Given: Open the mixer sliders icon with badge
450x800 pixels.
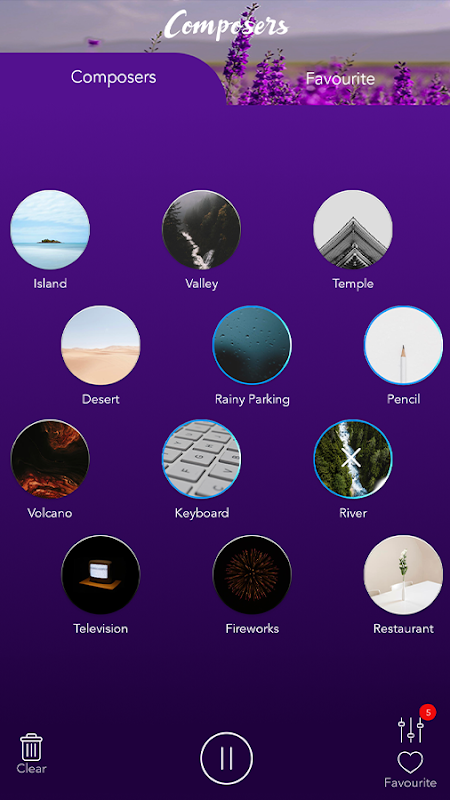Looking at the screenshot, I should [411, 730].
